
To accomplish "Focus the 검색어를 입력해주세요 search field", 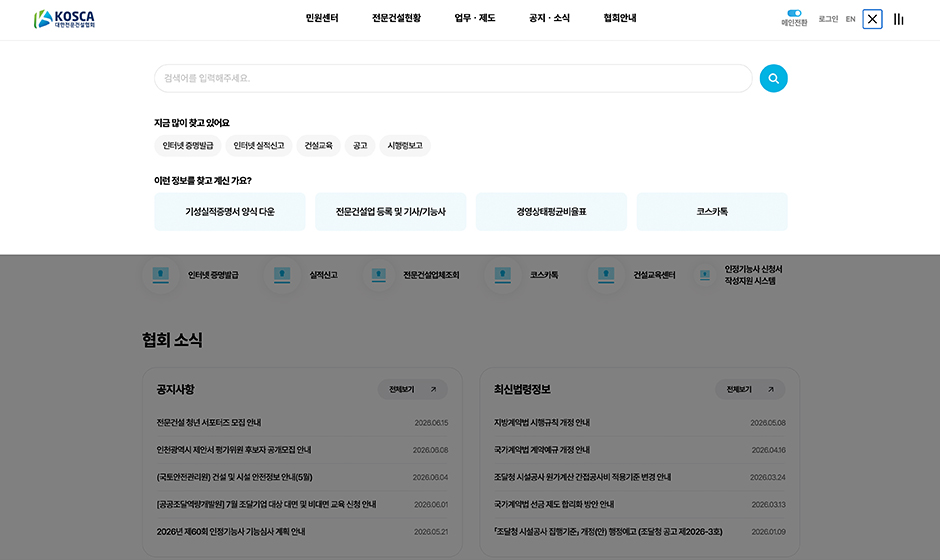I will coord(453,79).
